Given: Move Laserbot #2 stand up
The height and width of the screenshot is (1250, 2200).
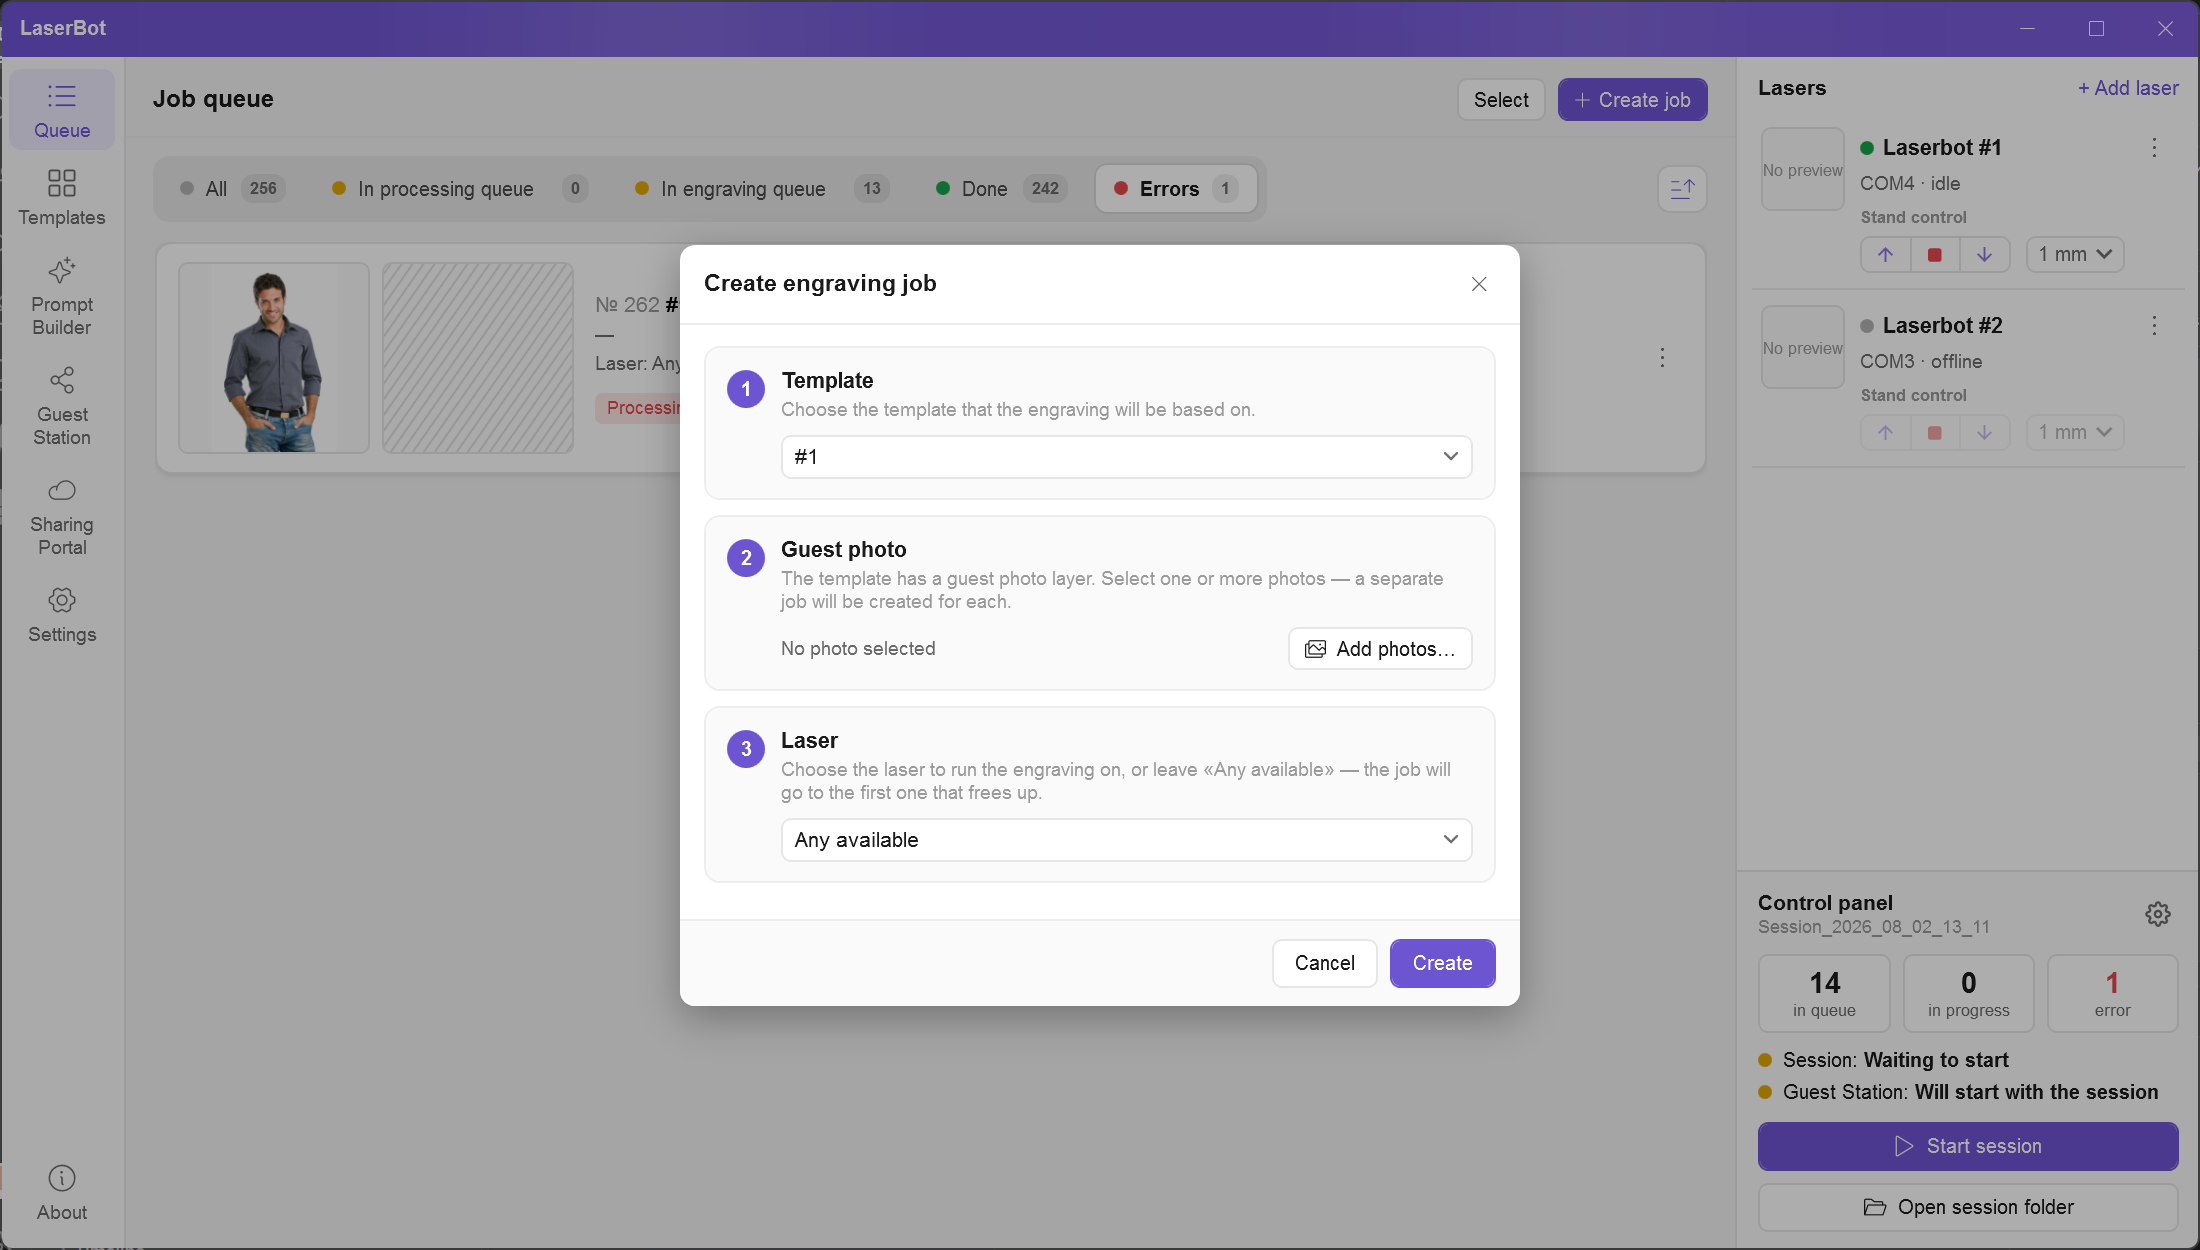Looking at the screenshot, I should click(x=1885, y=432).
